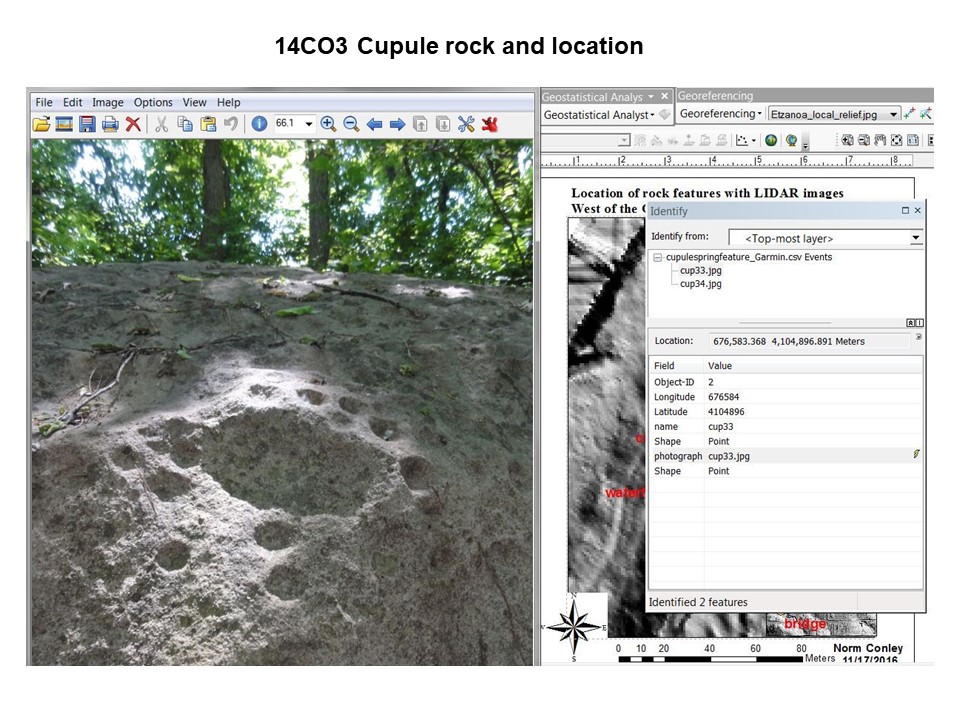Click the red X Delete icon
Screen dimensions: 960x720
[x=132, y=124]
